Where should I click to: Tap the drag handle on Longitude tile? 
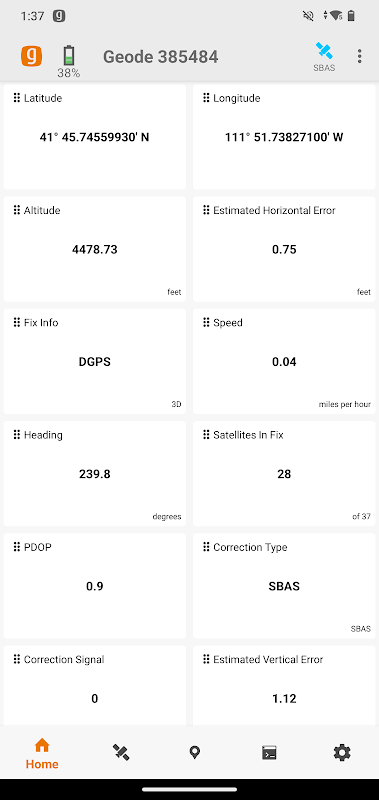click(206, 98)
